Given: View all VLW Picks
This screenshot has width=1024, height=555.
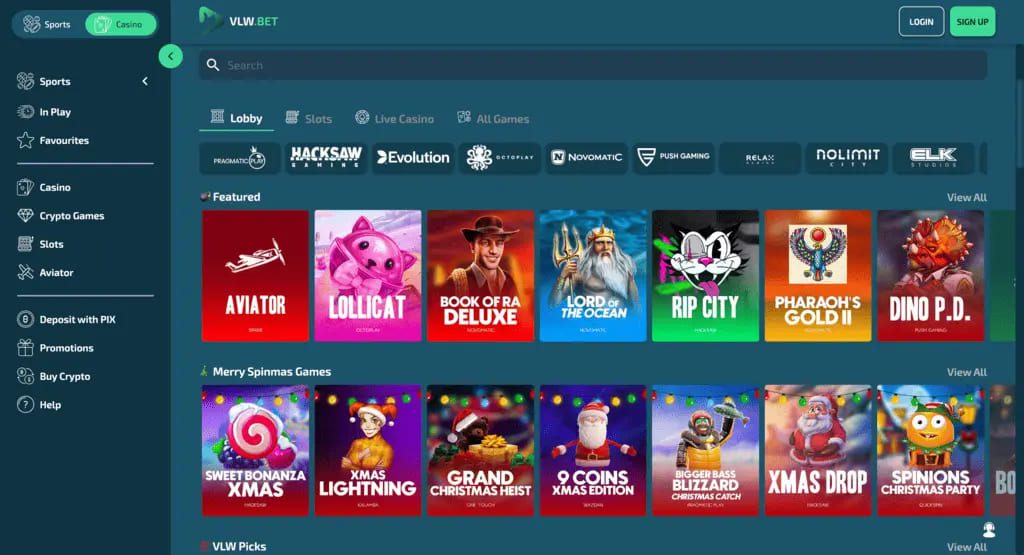Looking at the screenshot, I should (967, 547).
